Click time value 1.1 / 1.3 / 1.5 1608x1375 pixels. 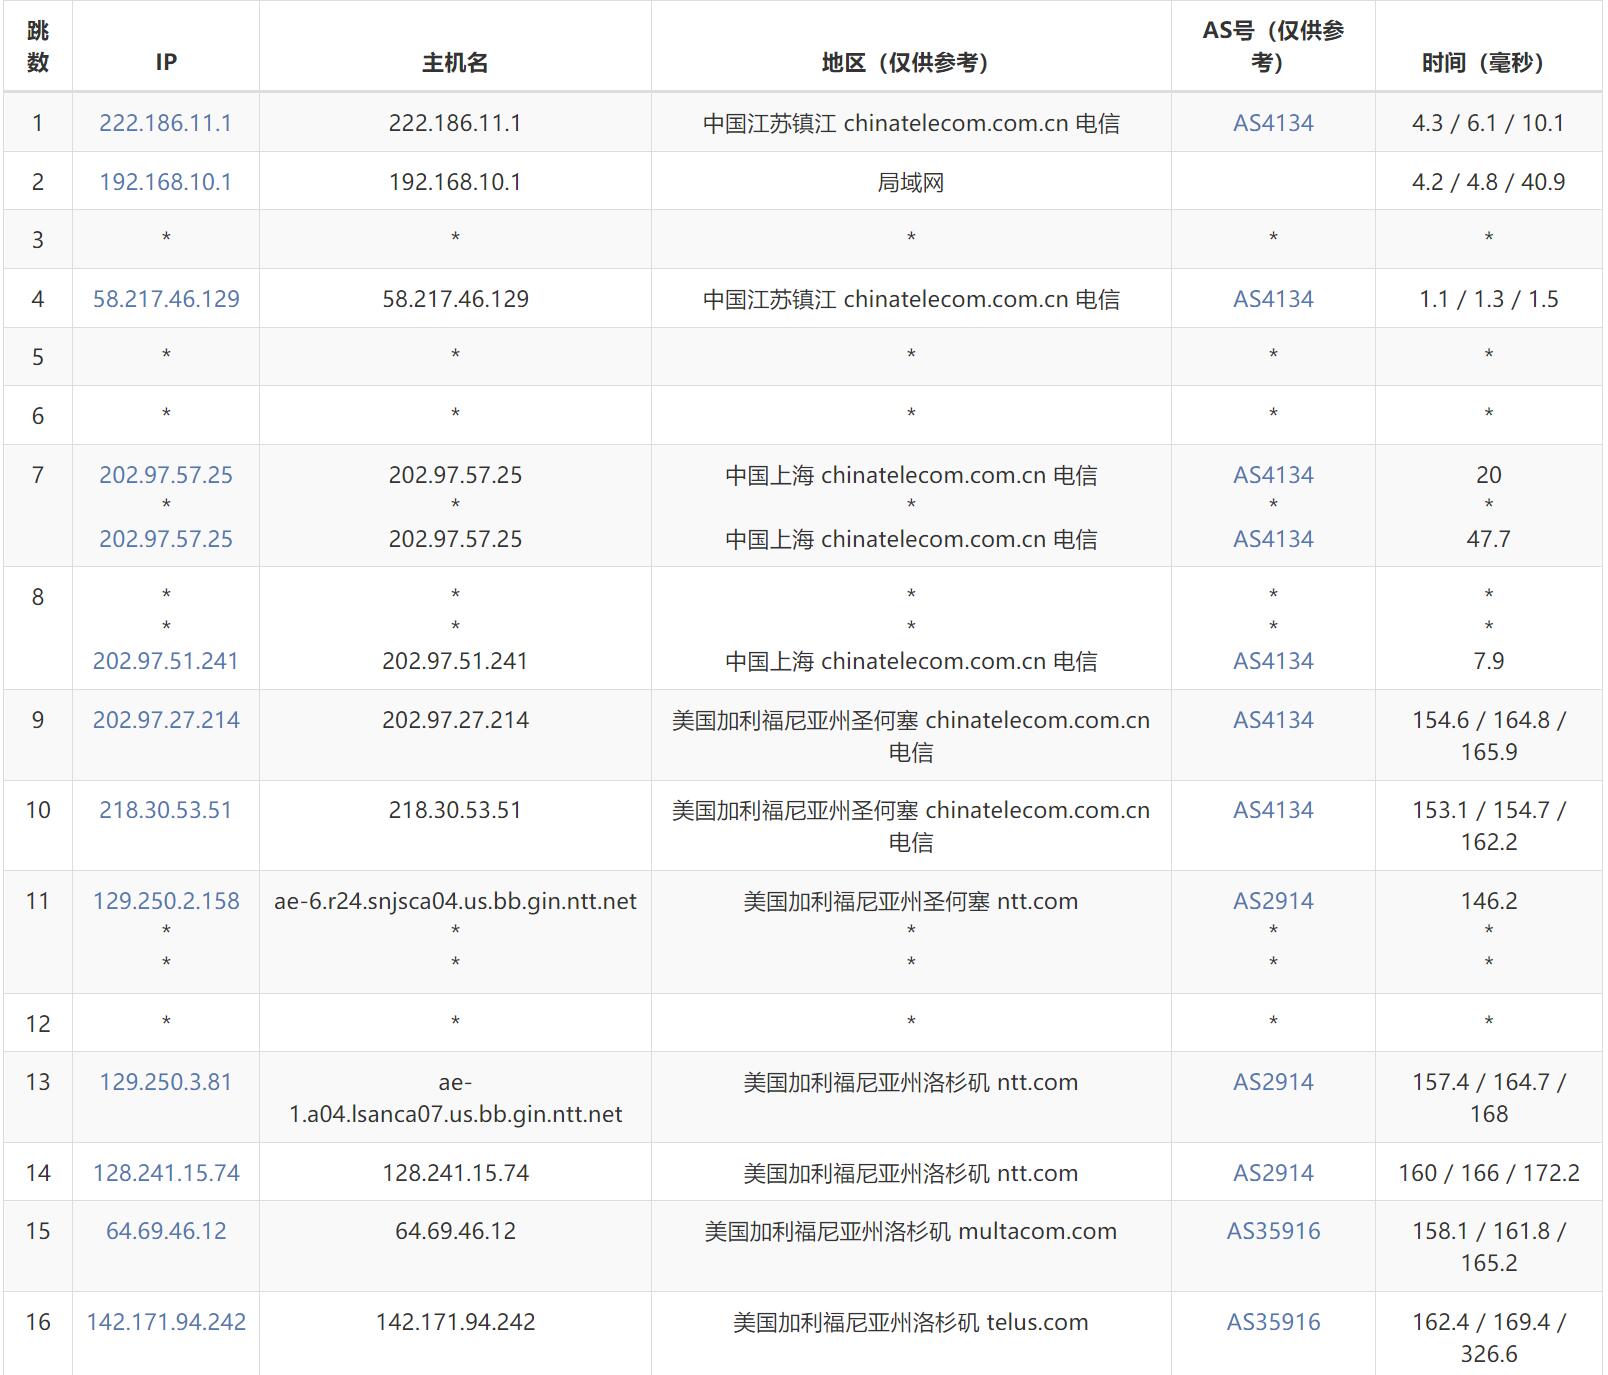tap(1489, 299)
